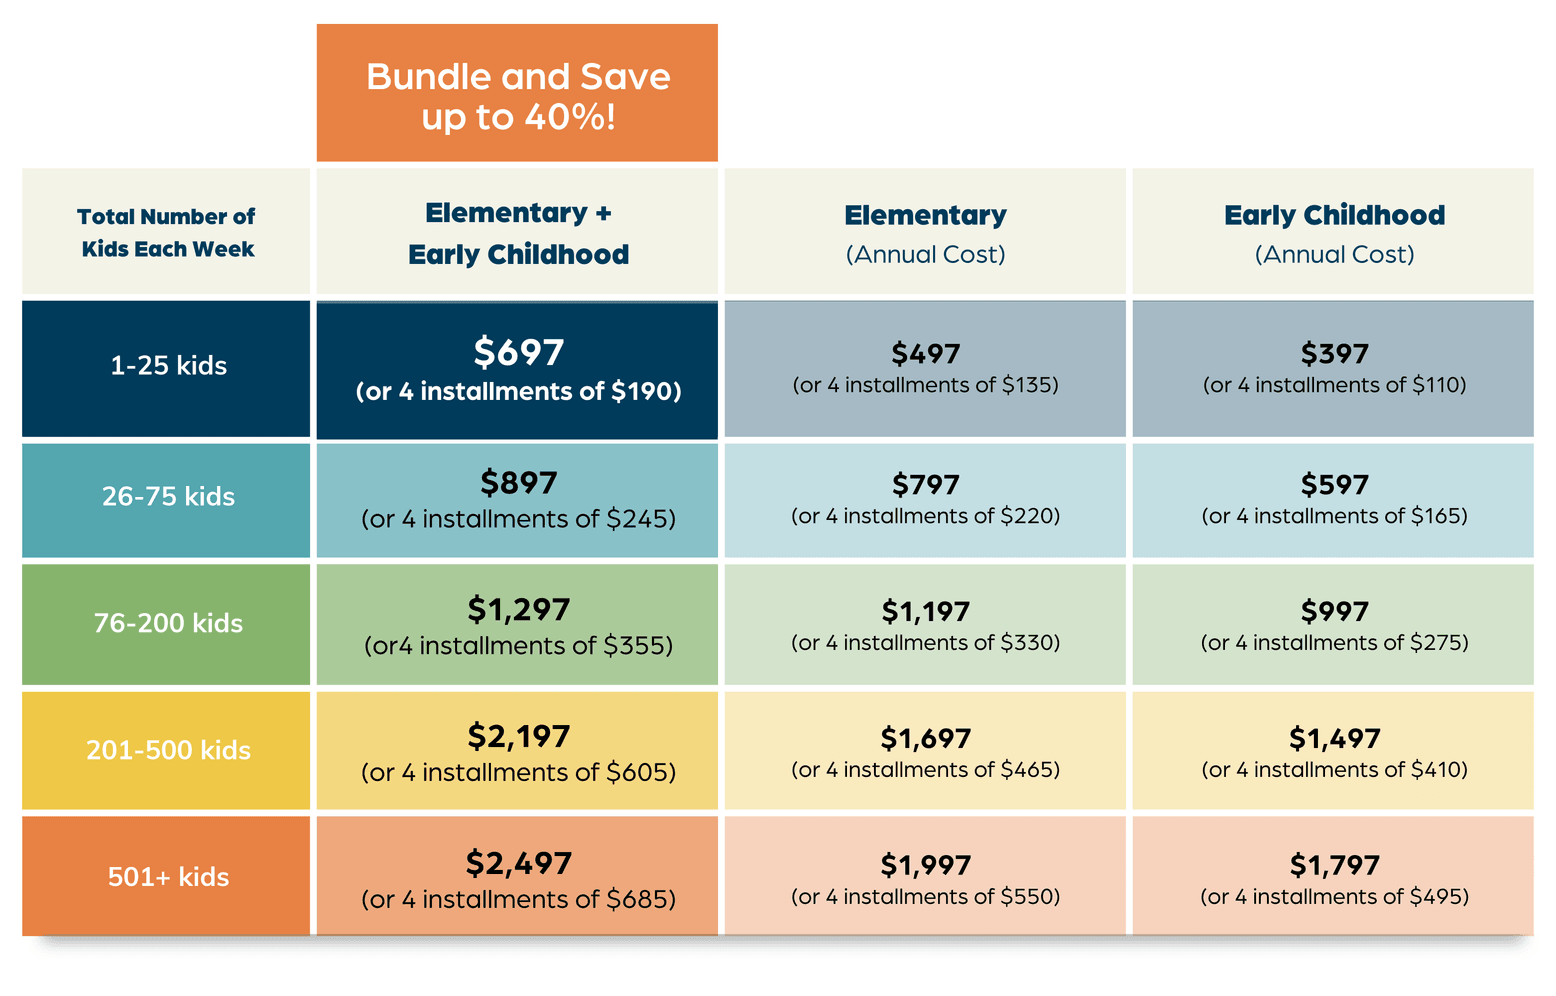Select the Elementary Annual Cost column header
Viewport: 1556px width, 996px height.
(925, 233)
